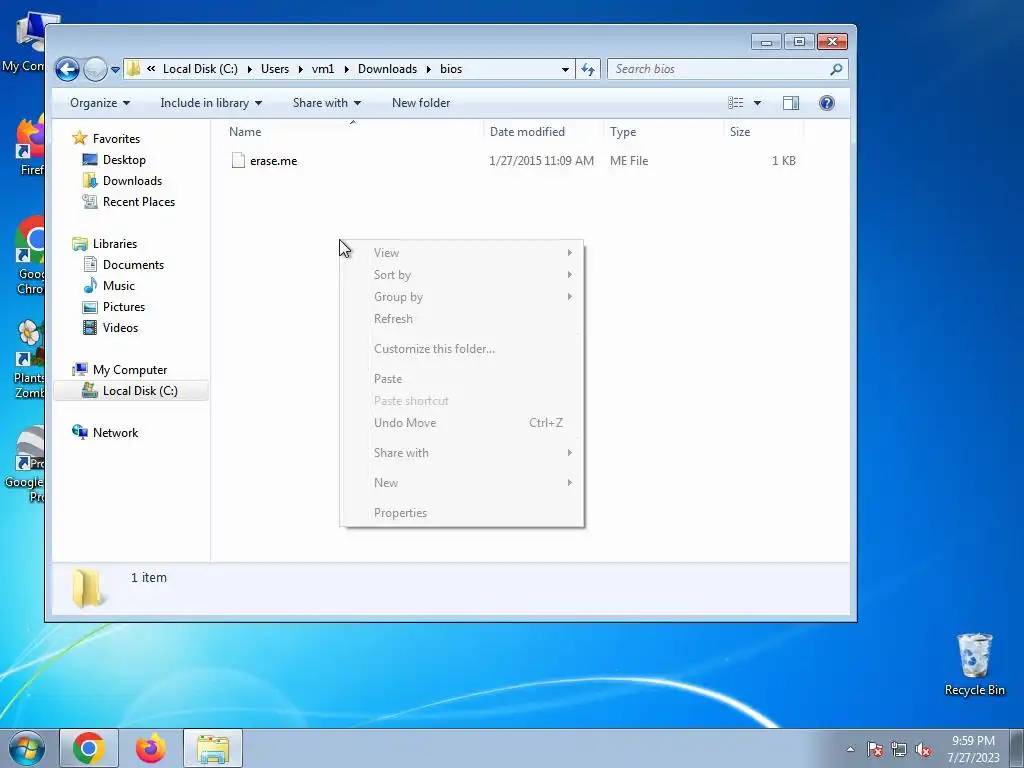
Task: Click the search magnifier icon
Action: [x=836, y=69]
